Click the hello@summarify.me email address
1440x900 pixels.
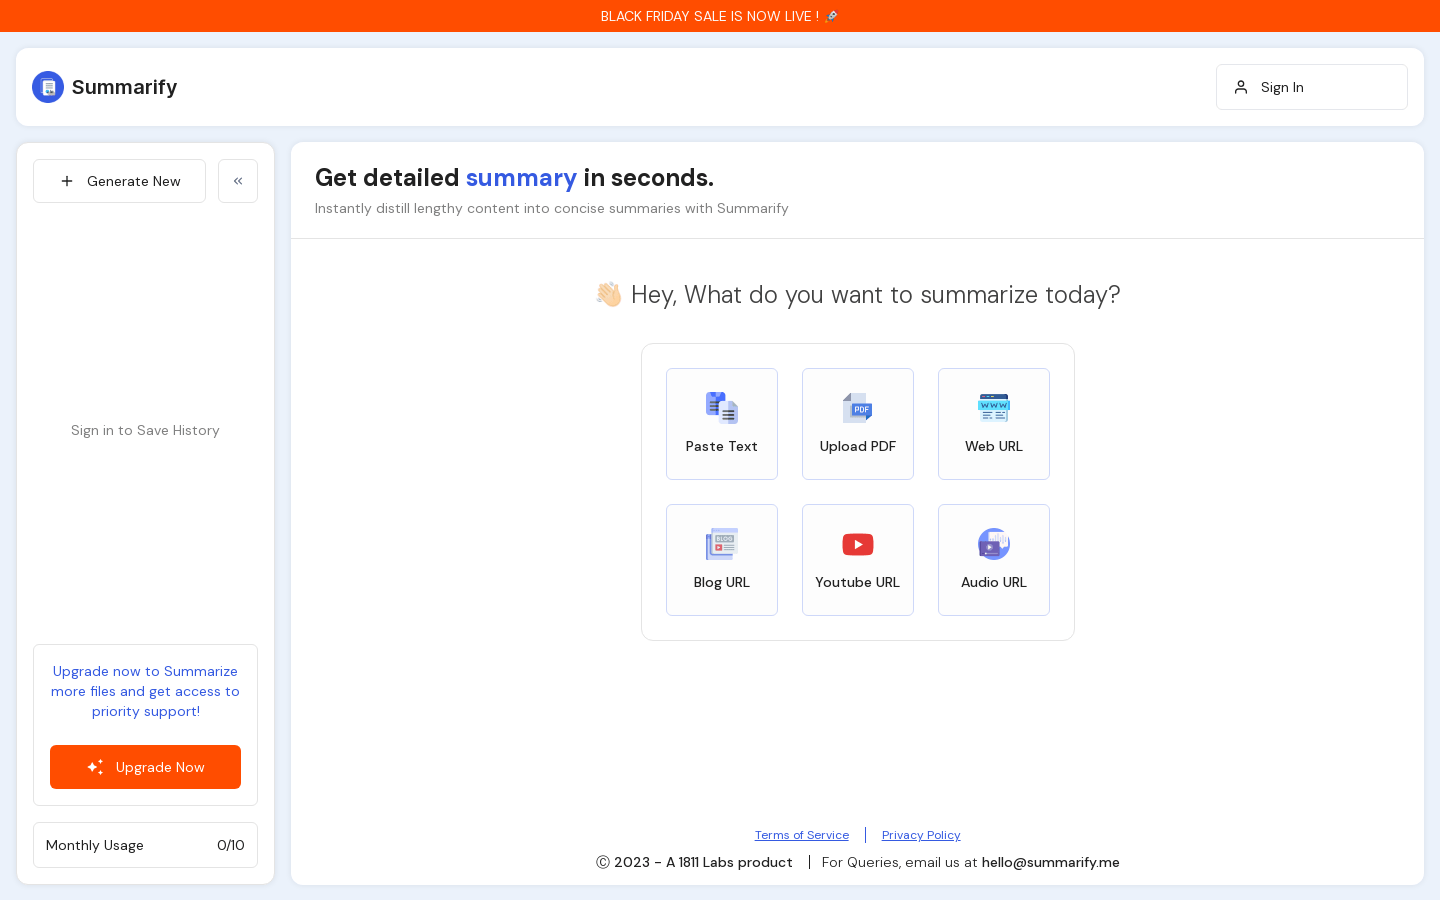coord(1051,862)
